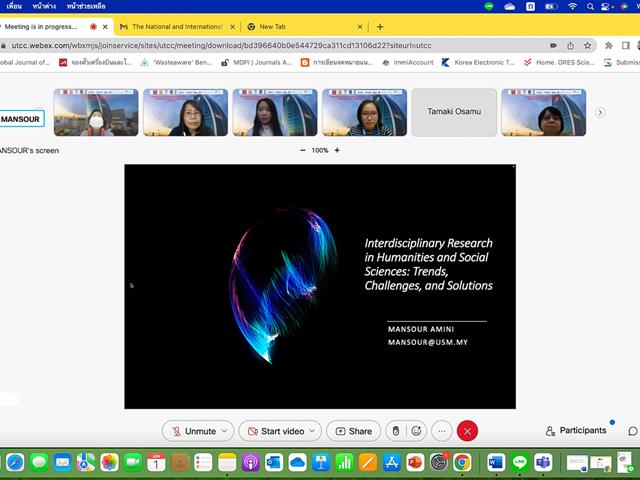The height and width of the screenshot is (480, 640).
Task: Select the MANSOUR participant tile
Action: [x=21, y=119]
